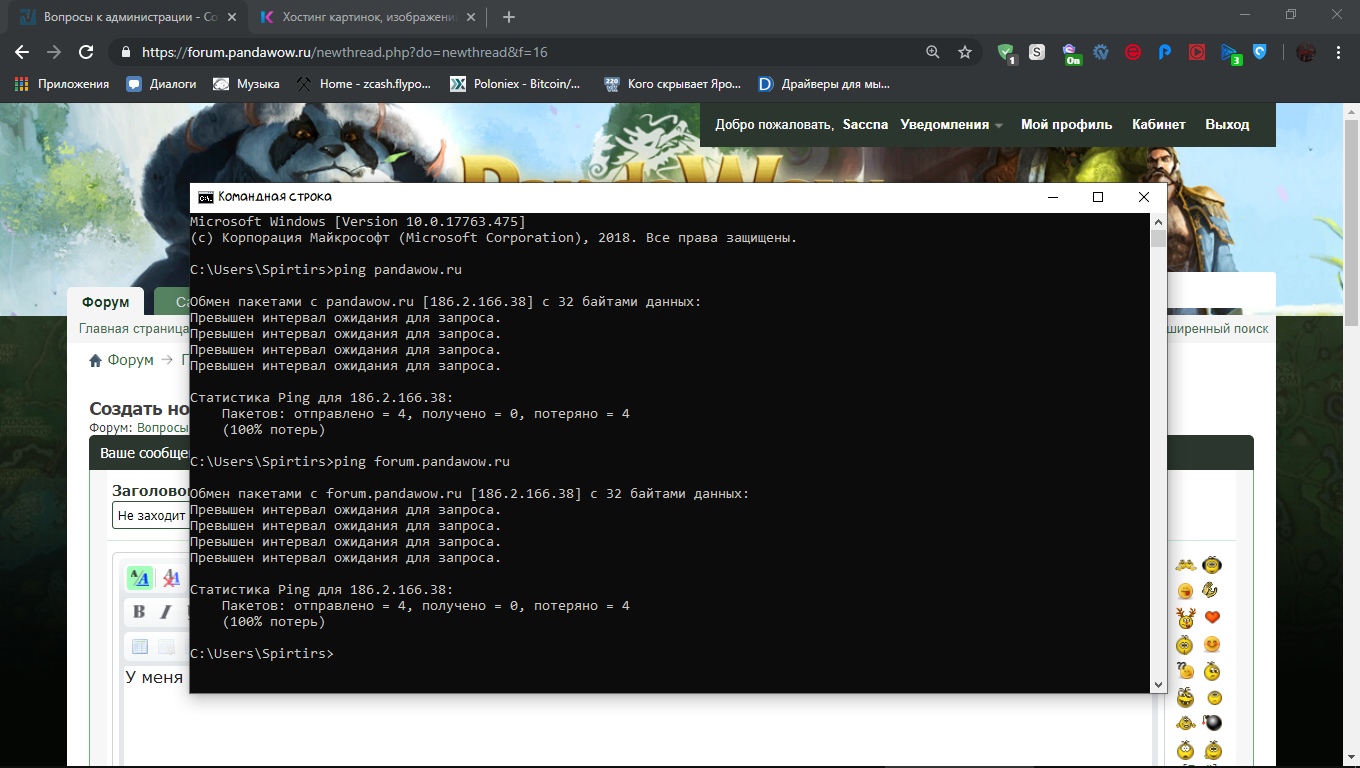Click the italic I formatting button
Image resolution: width=1360 pixels, height=768 pixels.
(166, 612)
